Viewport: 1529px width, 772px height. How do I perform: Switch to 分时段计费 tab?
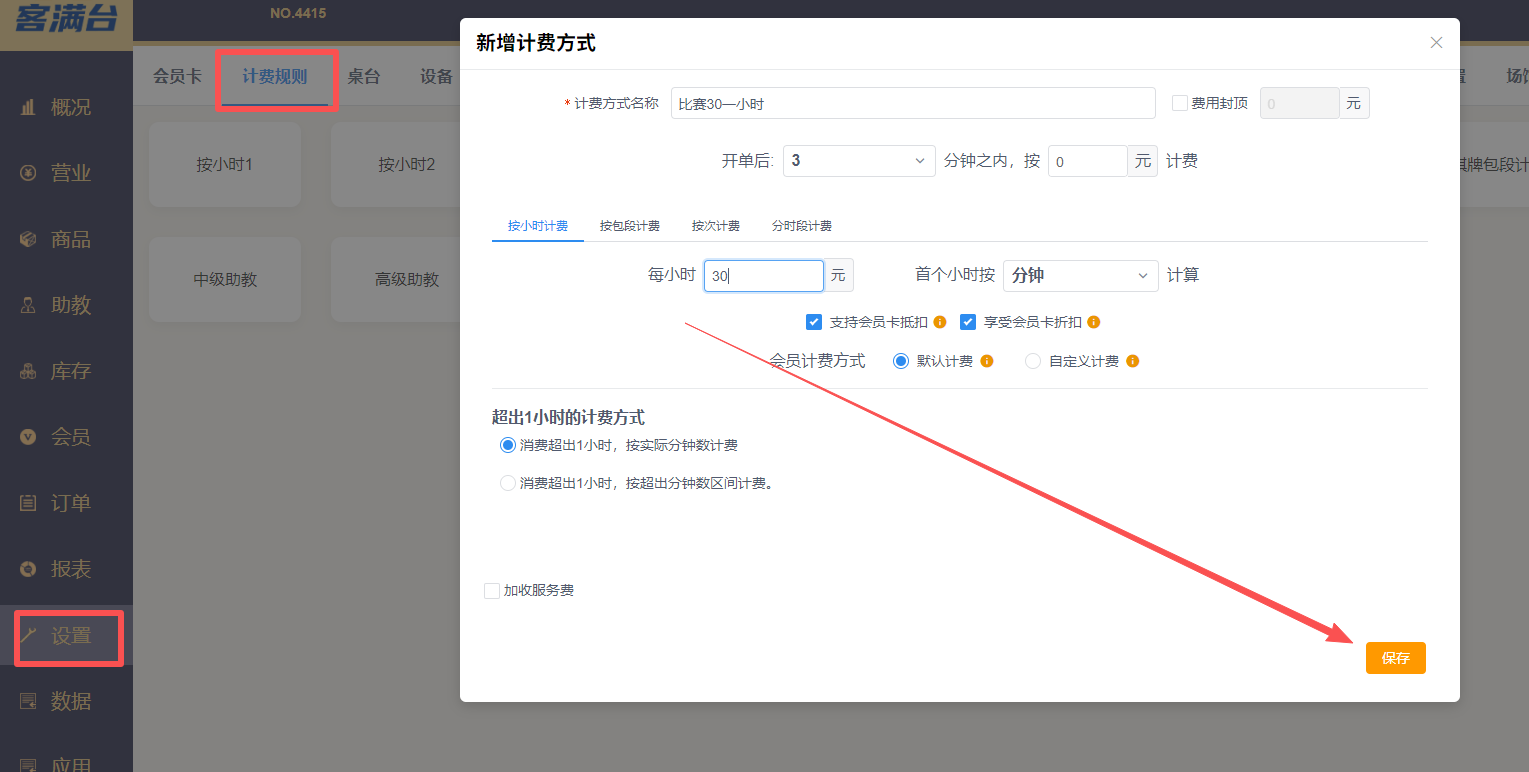tap(801, 226)
